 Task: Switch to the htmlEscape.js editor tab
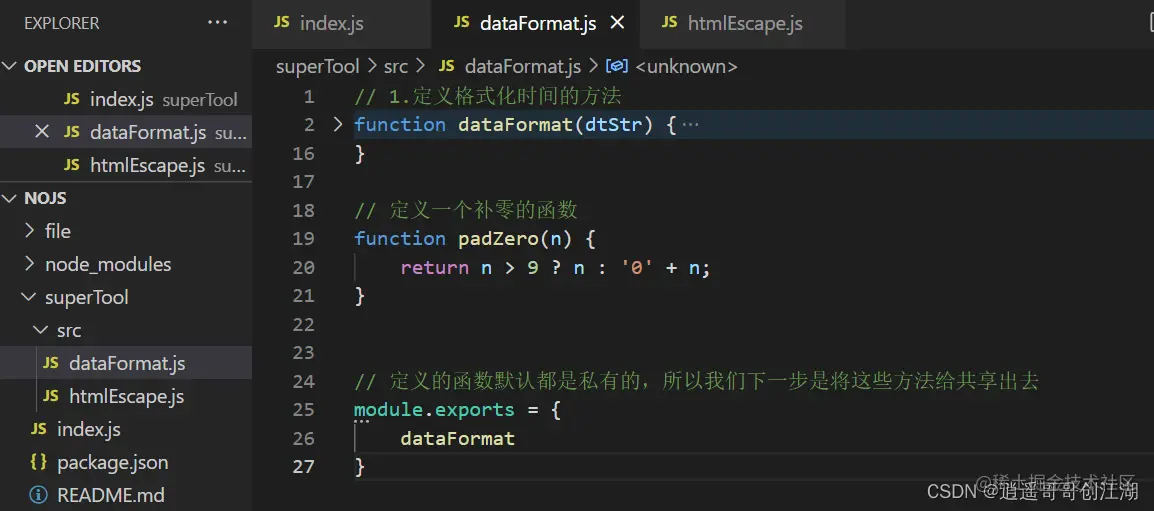click(x=744, y=24)
